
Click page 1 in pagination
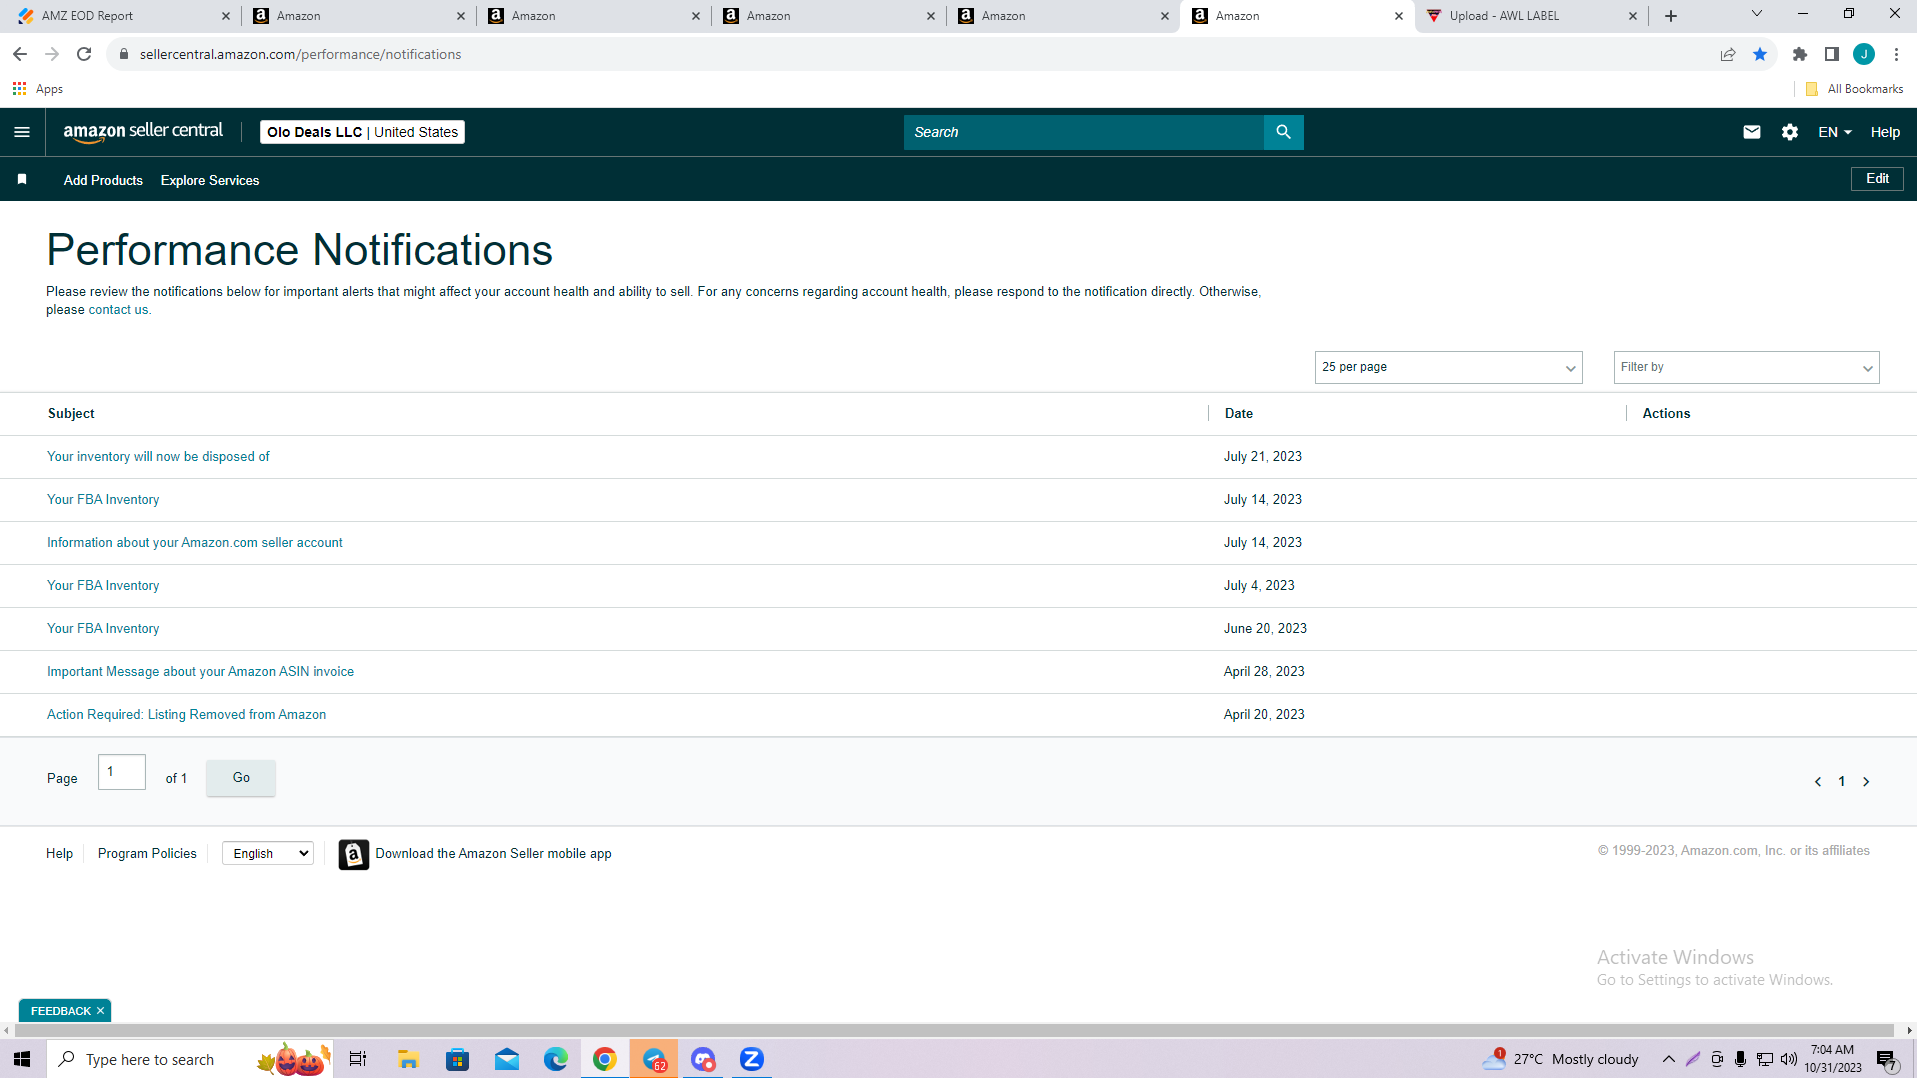pyautogui.click(x=1842, y=782)
